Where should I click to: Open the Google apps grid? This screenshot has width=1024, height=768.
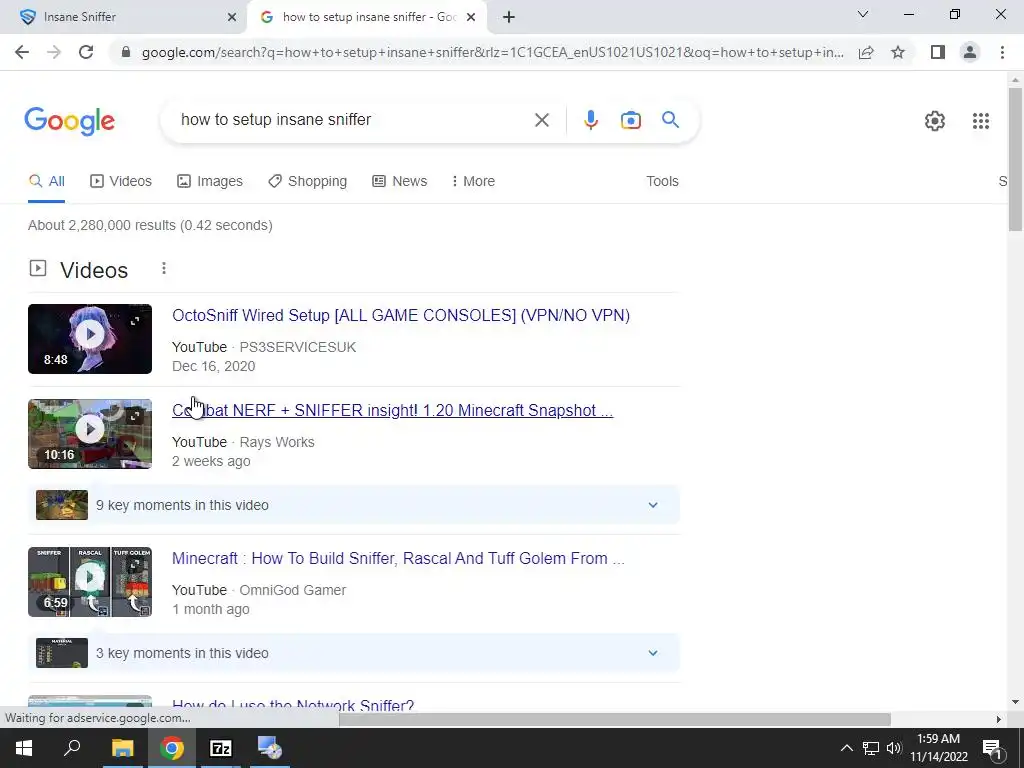click(x=980, y=121)
